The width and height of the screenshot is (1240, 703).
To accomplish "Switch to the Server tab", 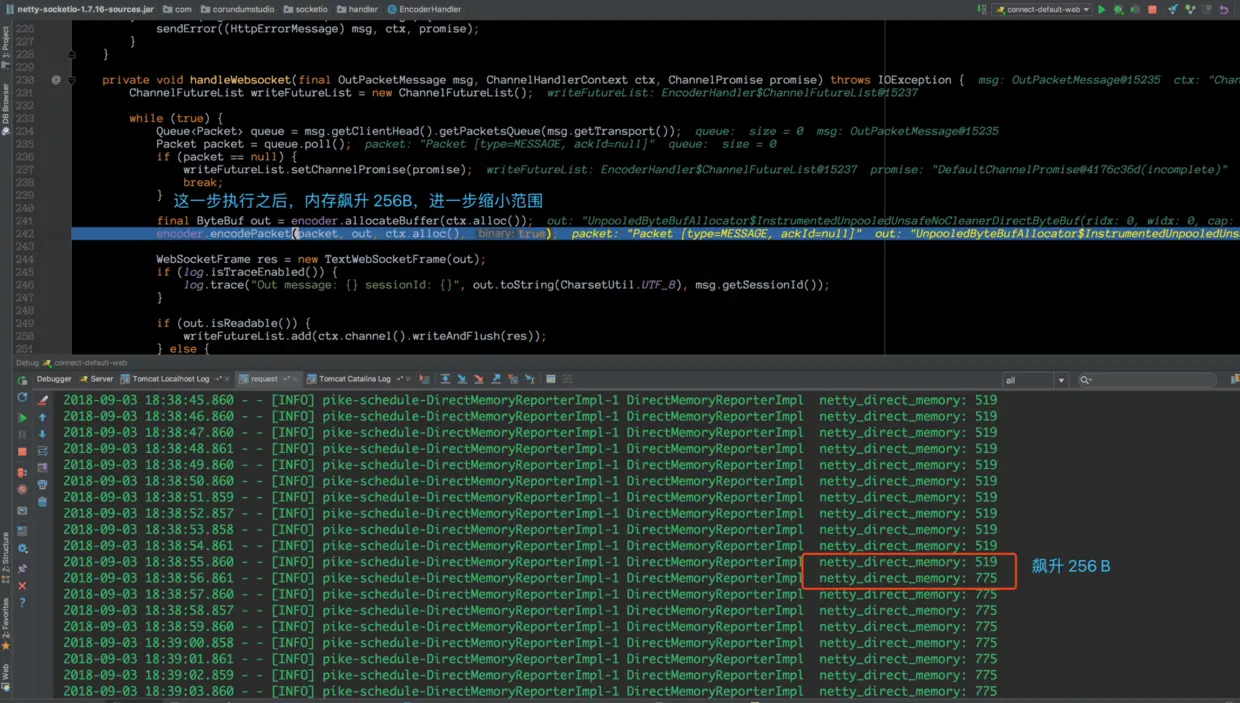I will pos(96,380).
